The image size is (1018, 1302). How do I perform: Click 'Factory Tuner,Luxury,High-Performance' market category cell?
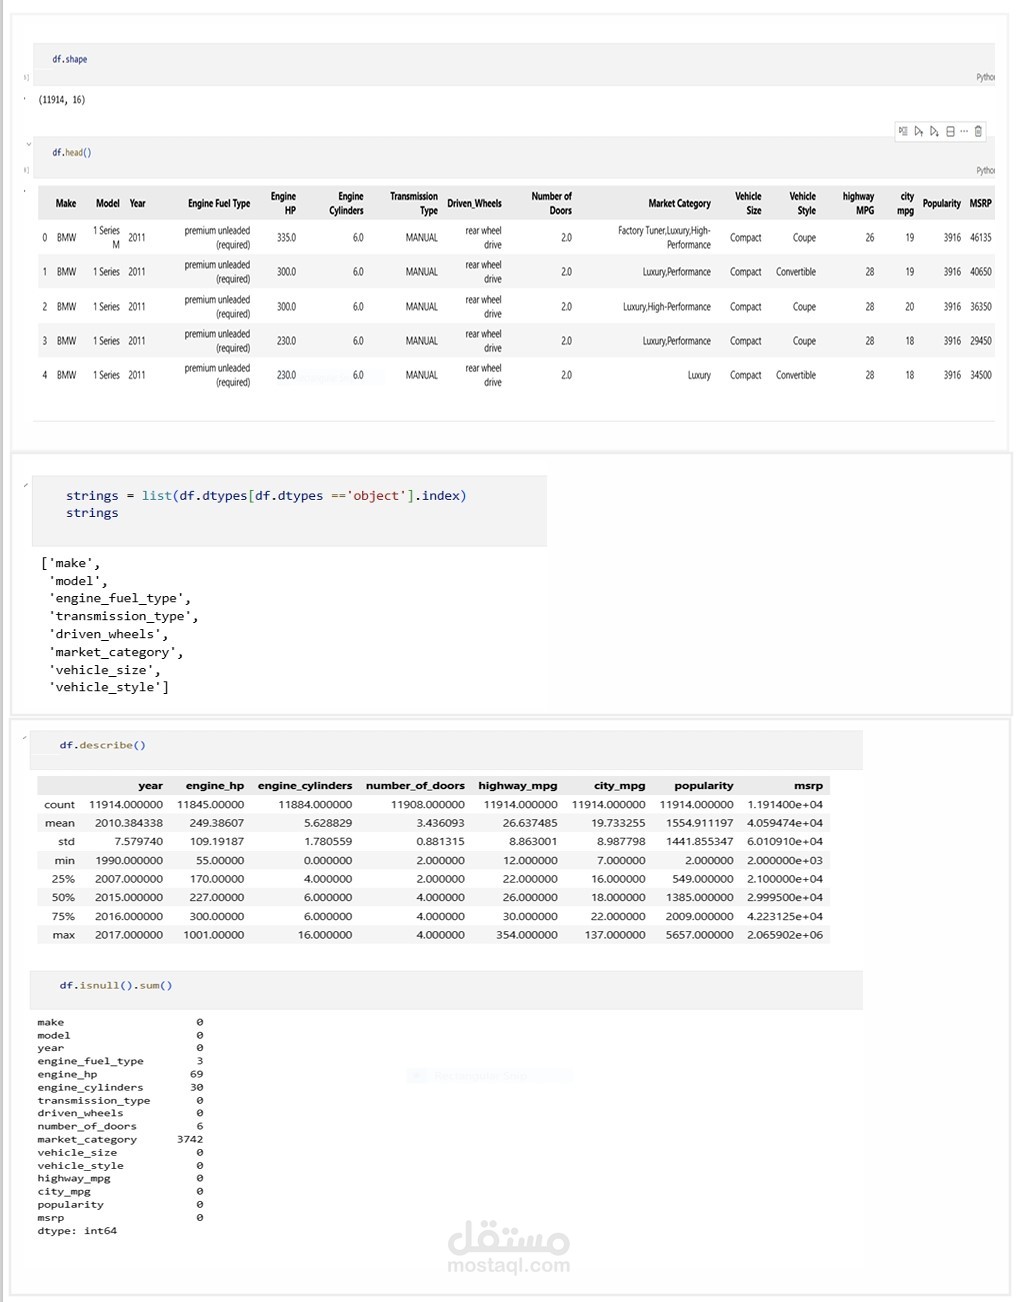[x=664, y=238]
